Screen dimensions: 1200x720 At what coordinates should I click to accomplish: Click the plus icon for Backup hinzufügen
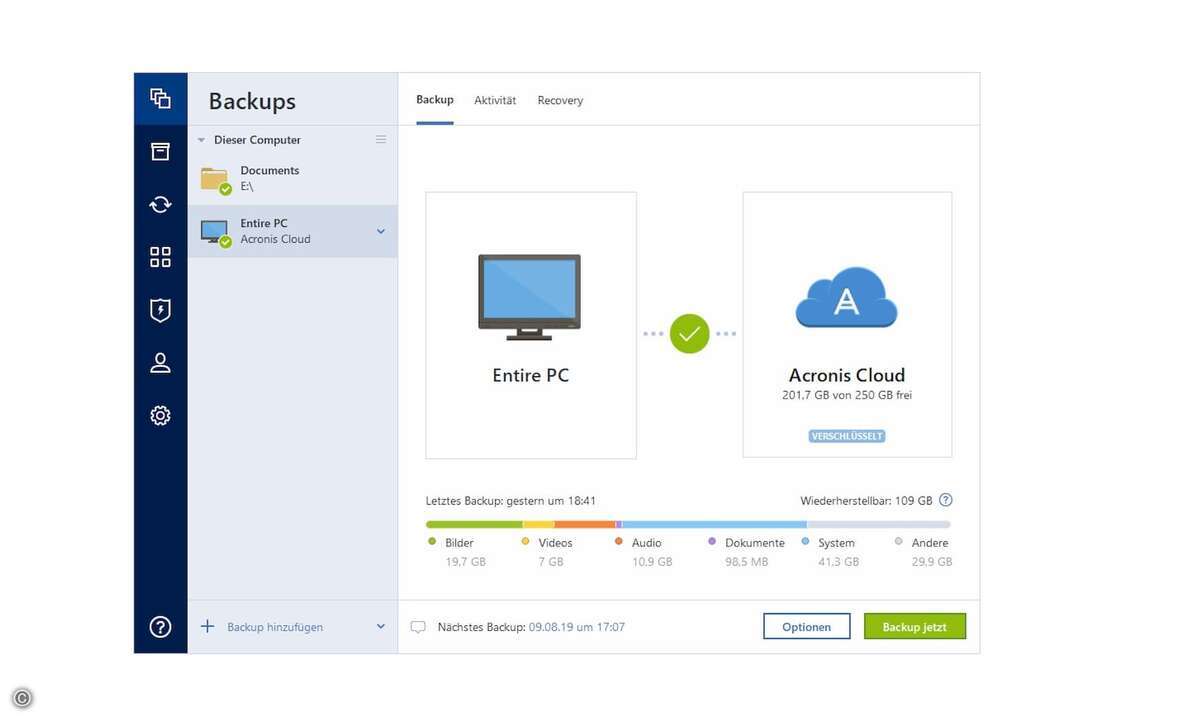tap(208, 626)
